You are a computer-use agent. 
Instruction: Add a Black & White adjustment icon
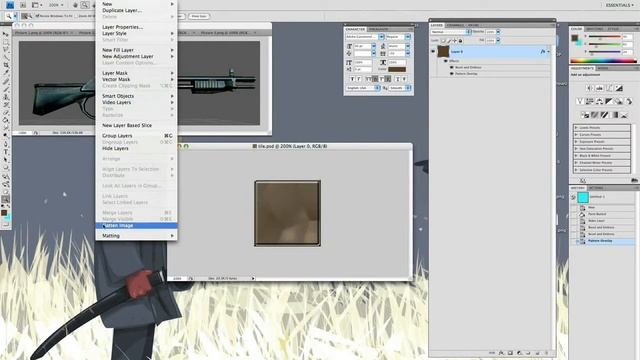(x=609, y=101)
